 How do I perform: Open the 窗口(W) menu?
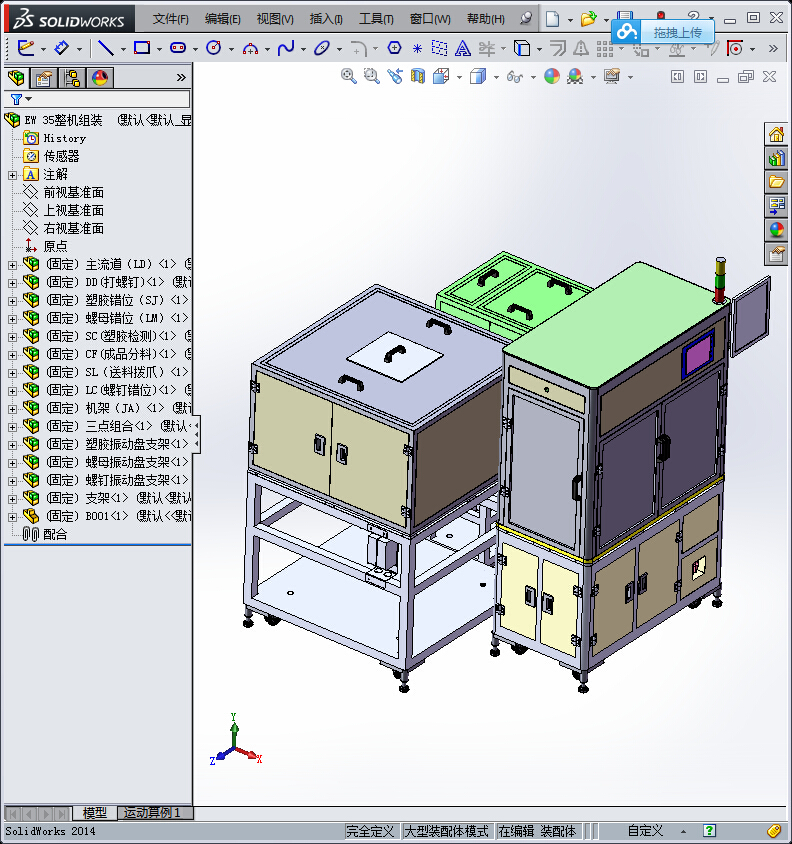point(430,19)
